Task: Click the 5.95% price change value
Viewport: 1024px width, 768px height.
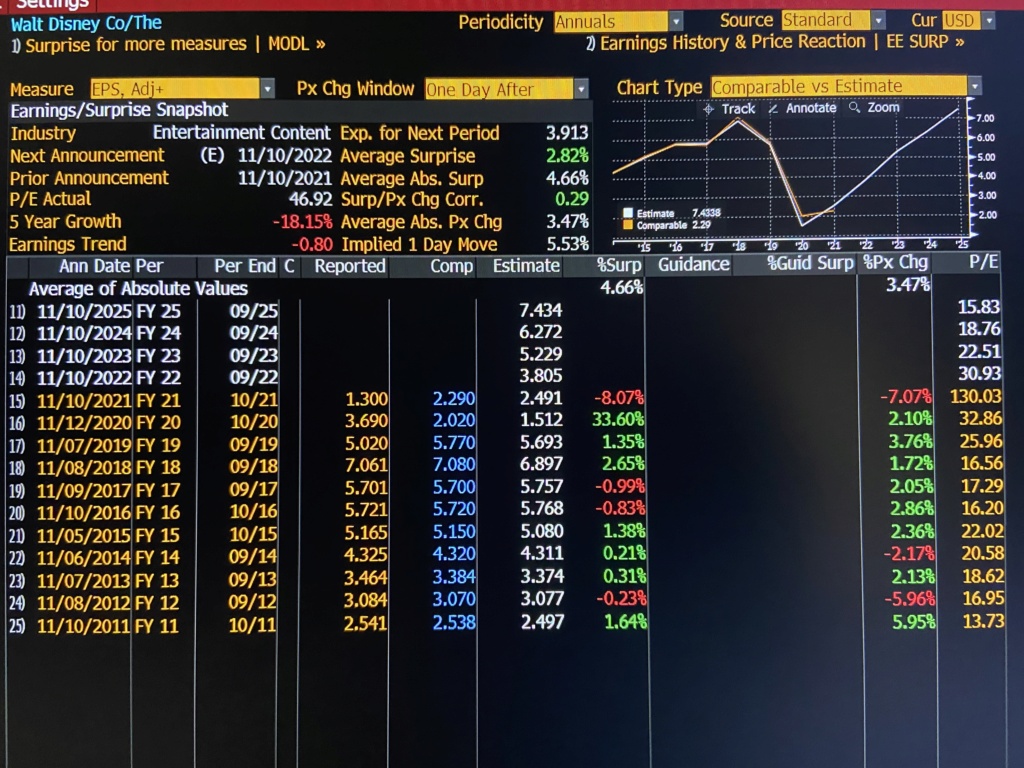Action: pyautogui.click(x=914, y=622)
